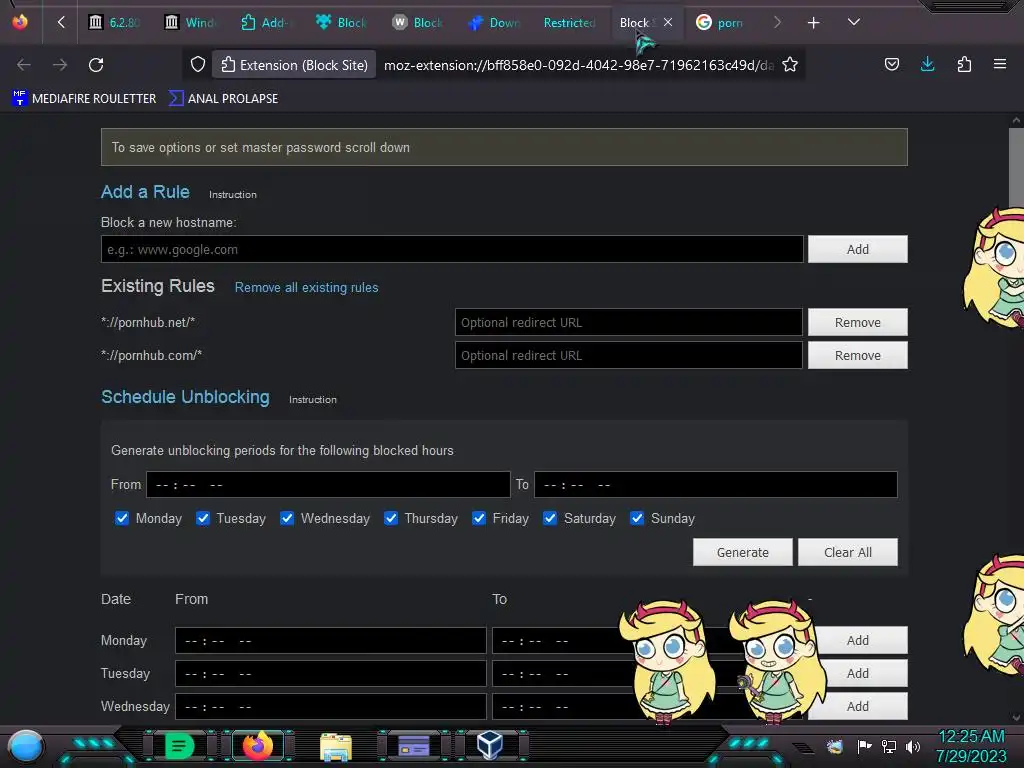Switch to the Google porn tab
Viewport: 1024px width, 768px height.
tap(720, 23)
